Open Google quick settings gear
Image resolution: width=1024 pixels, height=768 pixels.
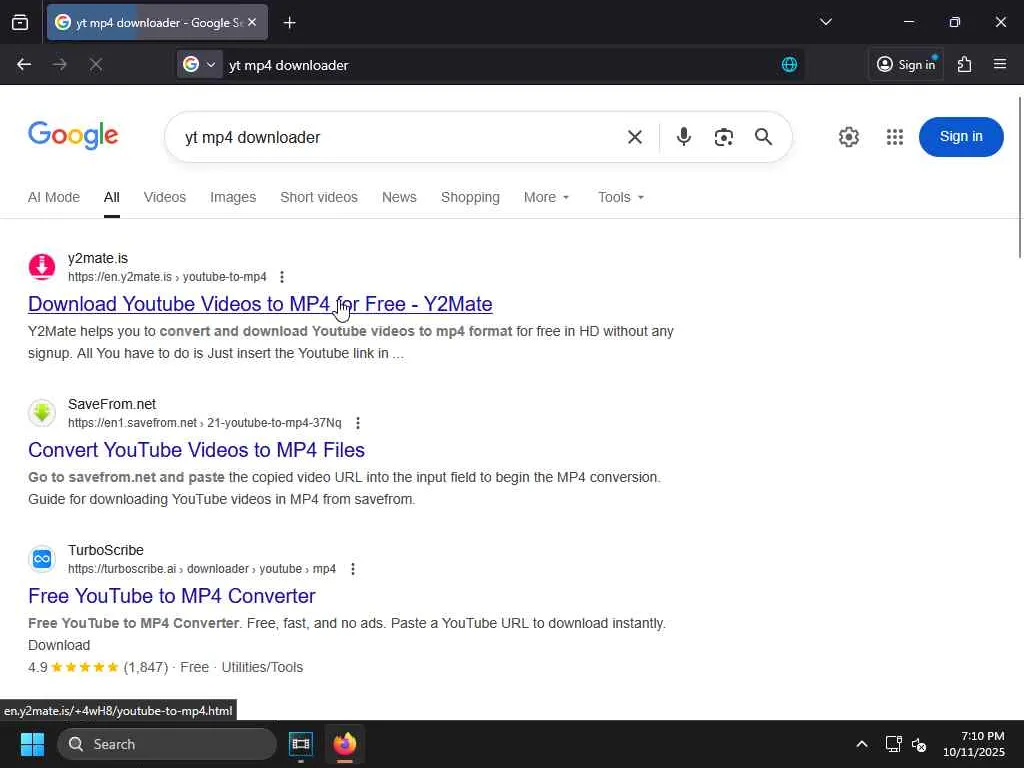pos(848,137)
